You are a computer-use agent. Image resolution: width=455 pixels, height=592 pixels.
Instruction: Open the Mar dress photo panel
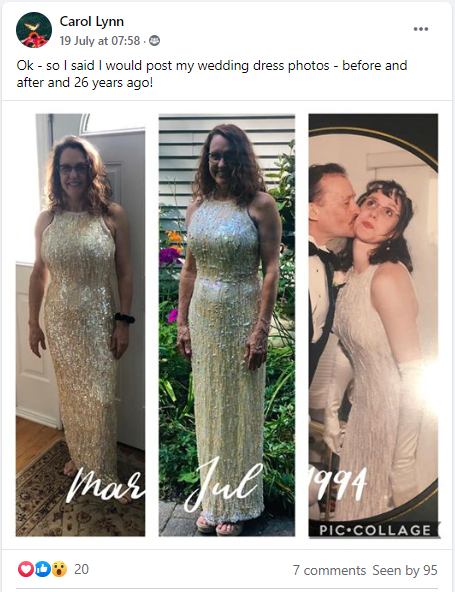point(80,325)
